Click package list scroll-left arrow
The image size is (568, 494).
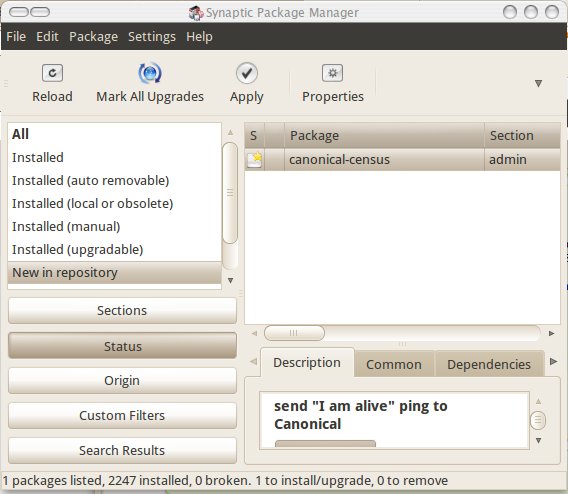pyautogui.click(x=254, y=333)
